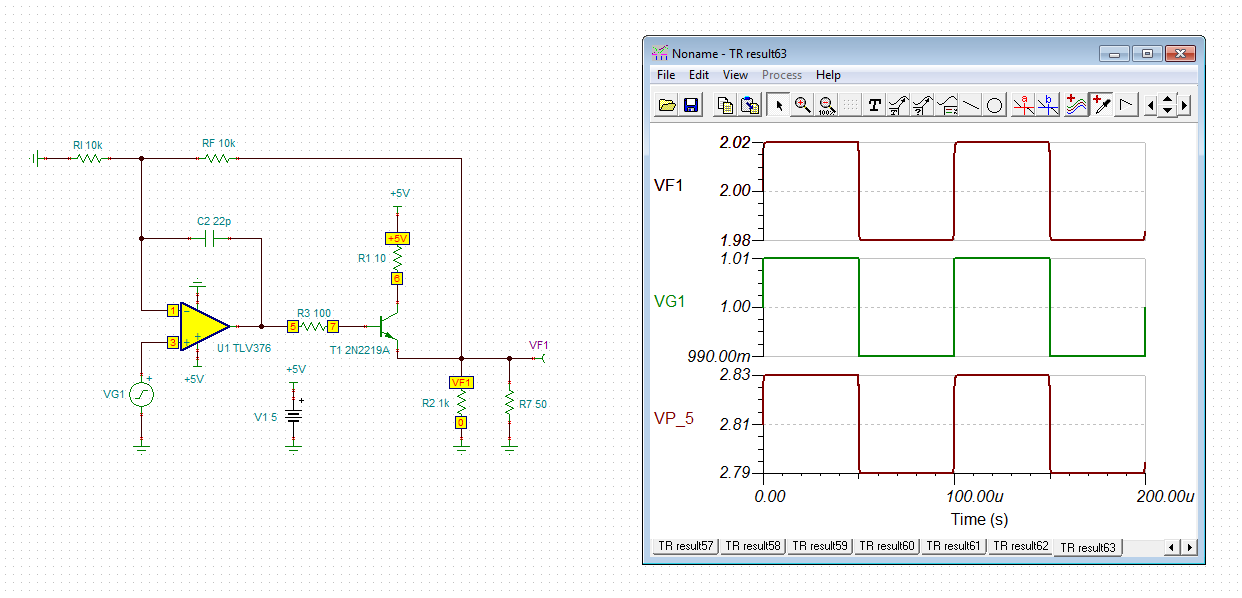Open the View menu
Viewport: 1242px width, 598px height.
pyautogui.click(x=735, y=75)
